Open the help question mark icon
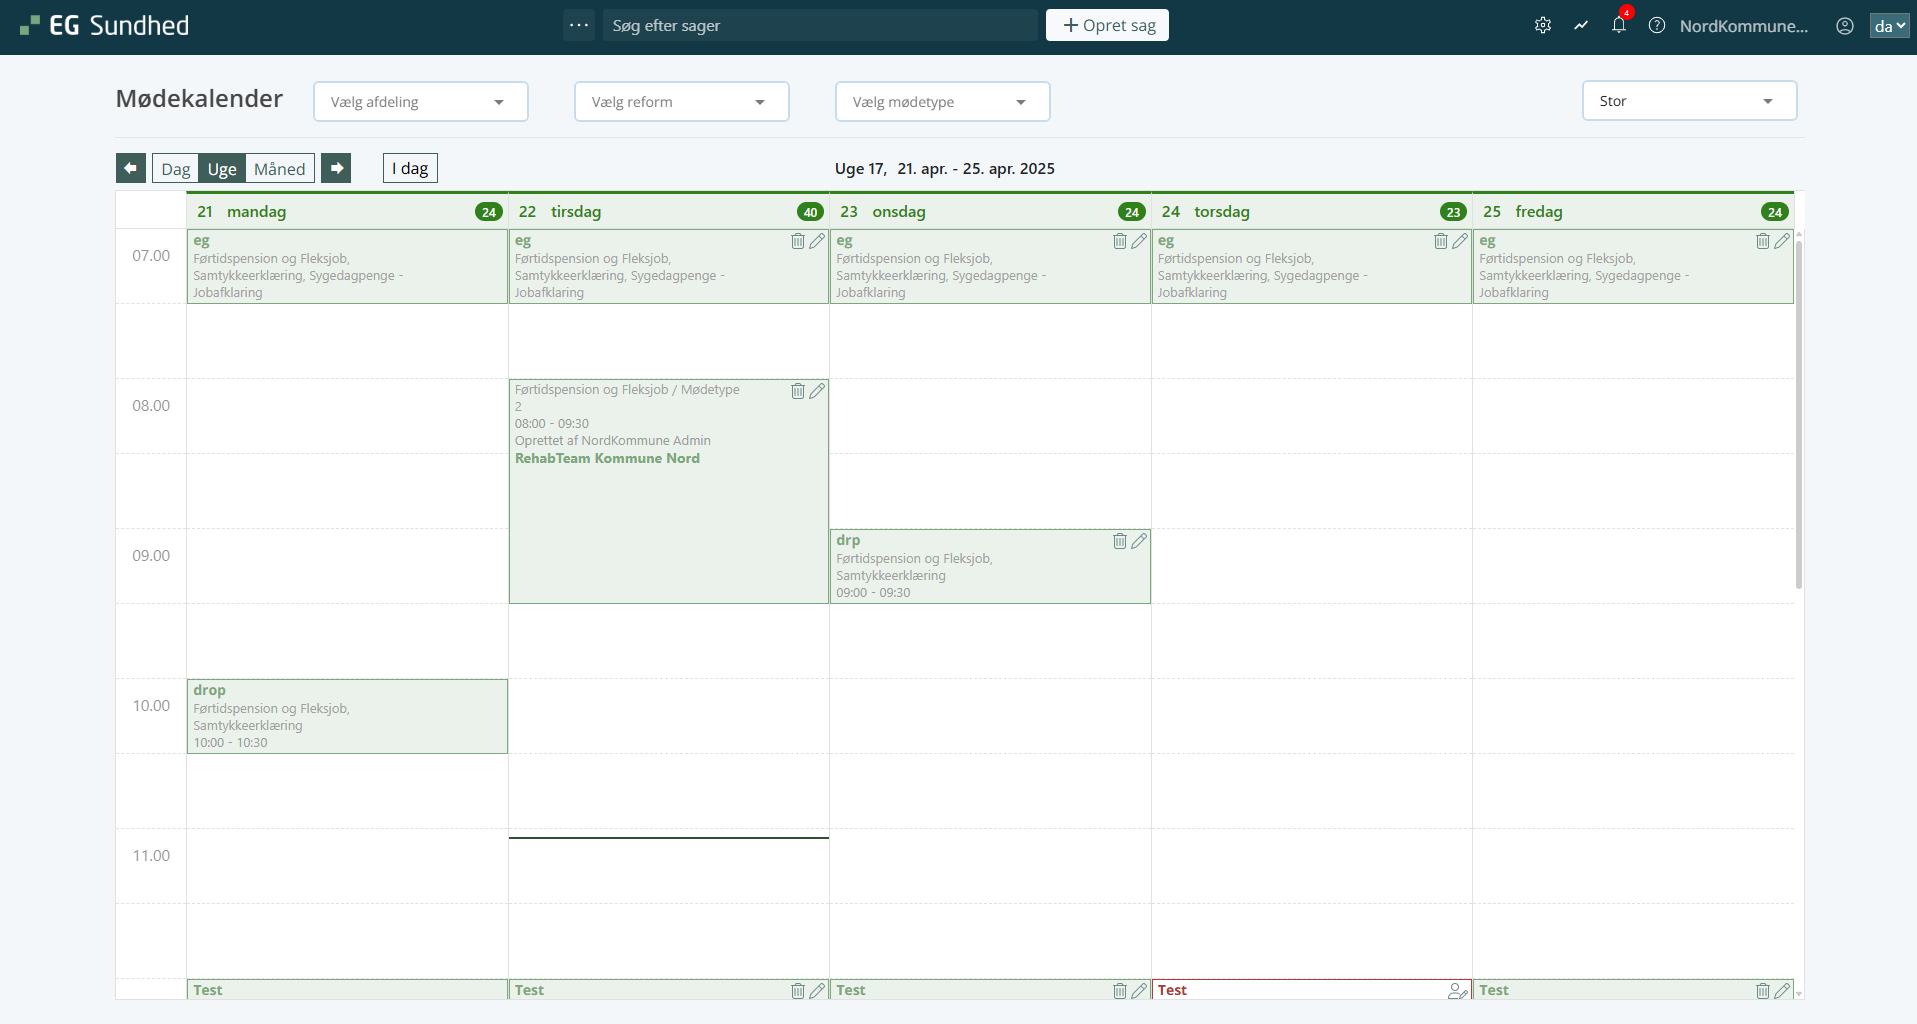Screen dimensions: 1917x1024 click(1657, 26)
